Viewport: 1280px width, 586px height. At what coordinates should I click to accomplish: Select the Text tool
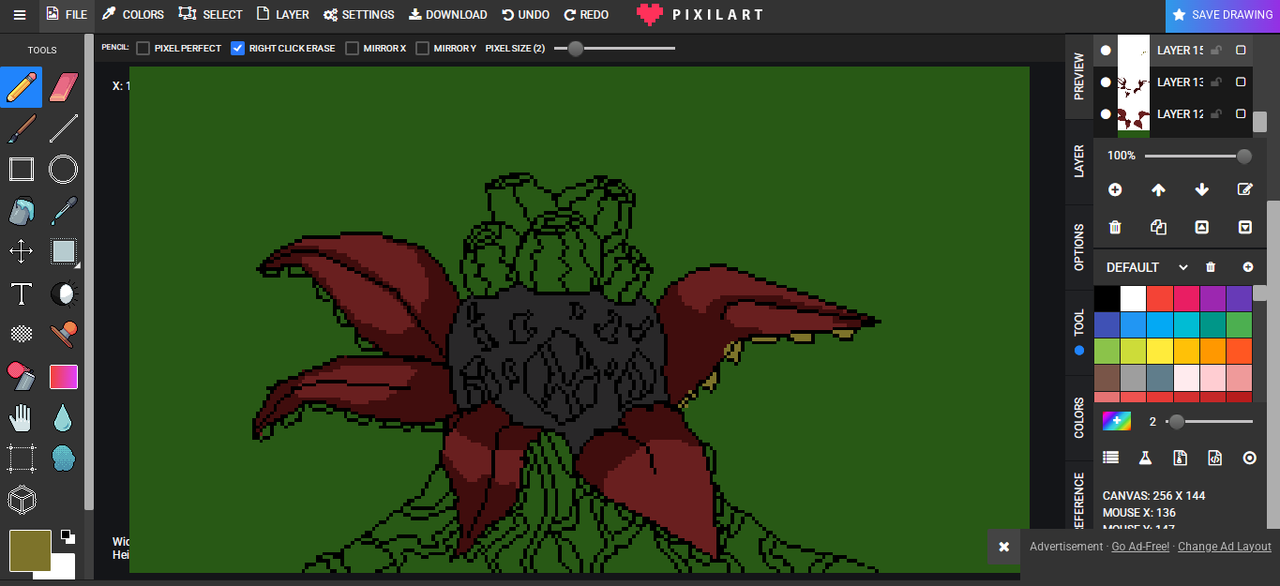click(21, 294)
